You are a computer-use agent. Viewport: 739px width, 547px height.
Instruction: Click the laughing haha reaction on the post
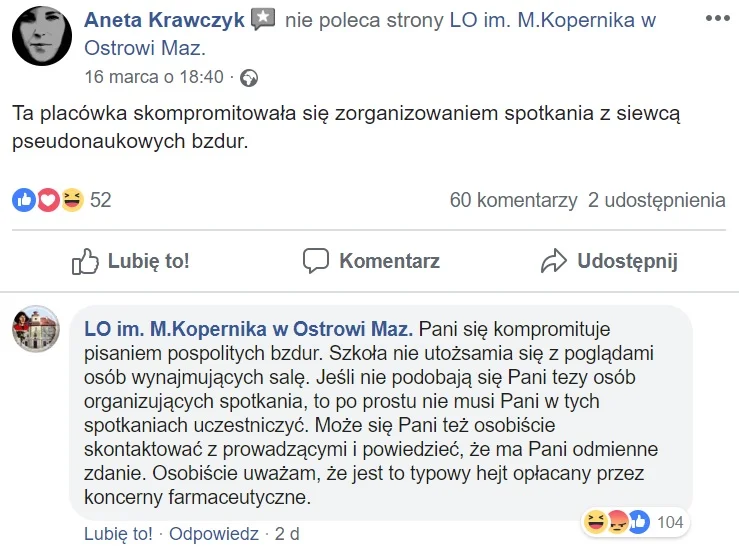click(72, 200)
